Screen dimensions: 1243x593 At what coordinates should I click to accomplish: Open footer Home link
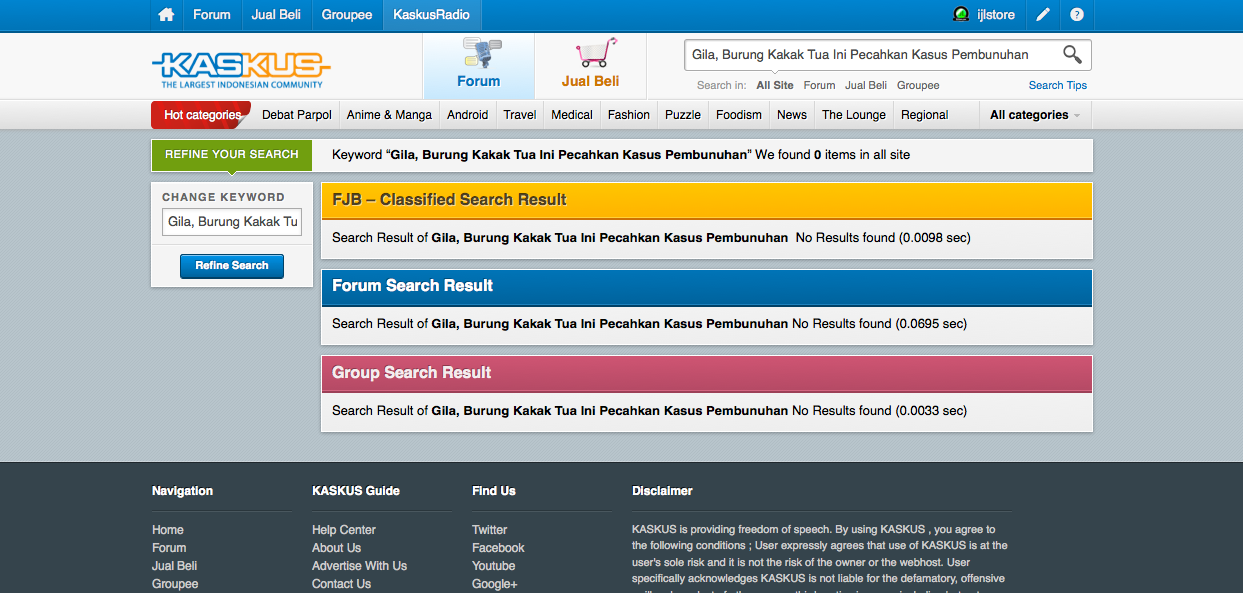[168, 530]
